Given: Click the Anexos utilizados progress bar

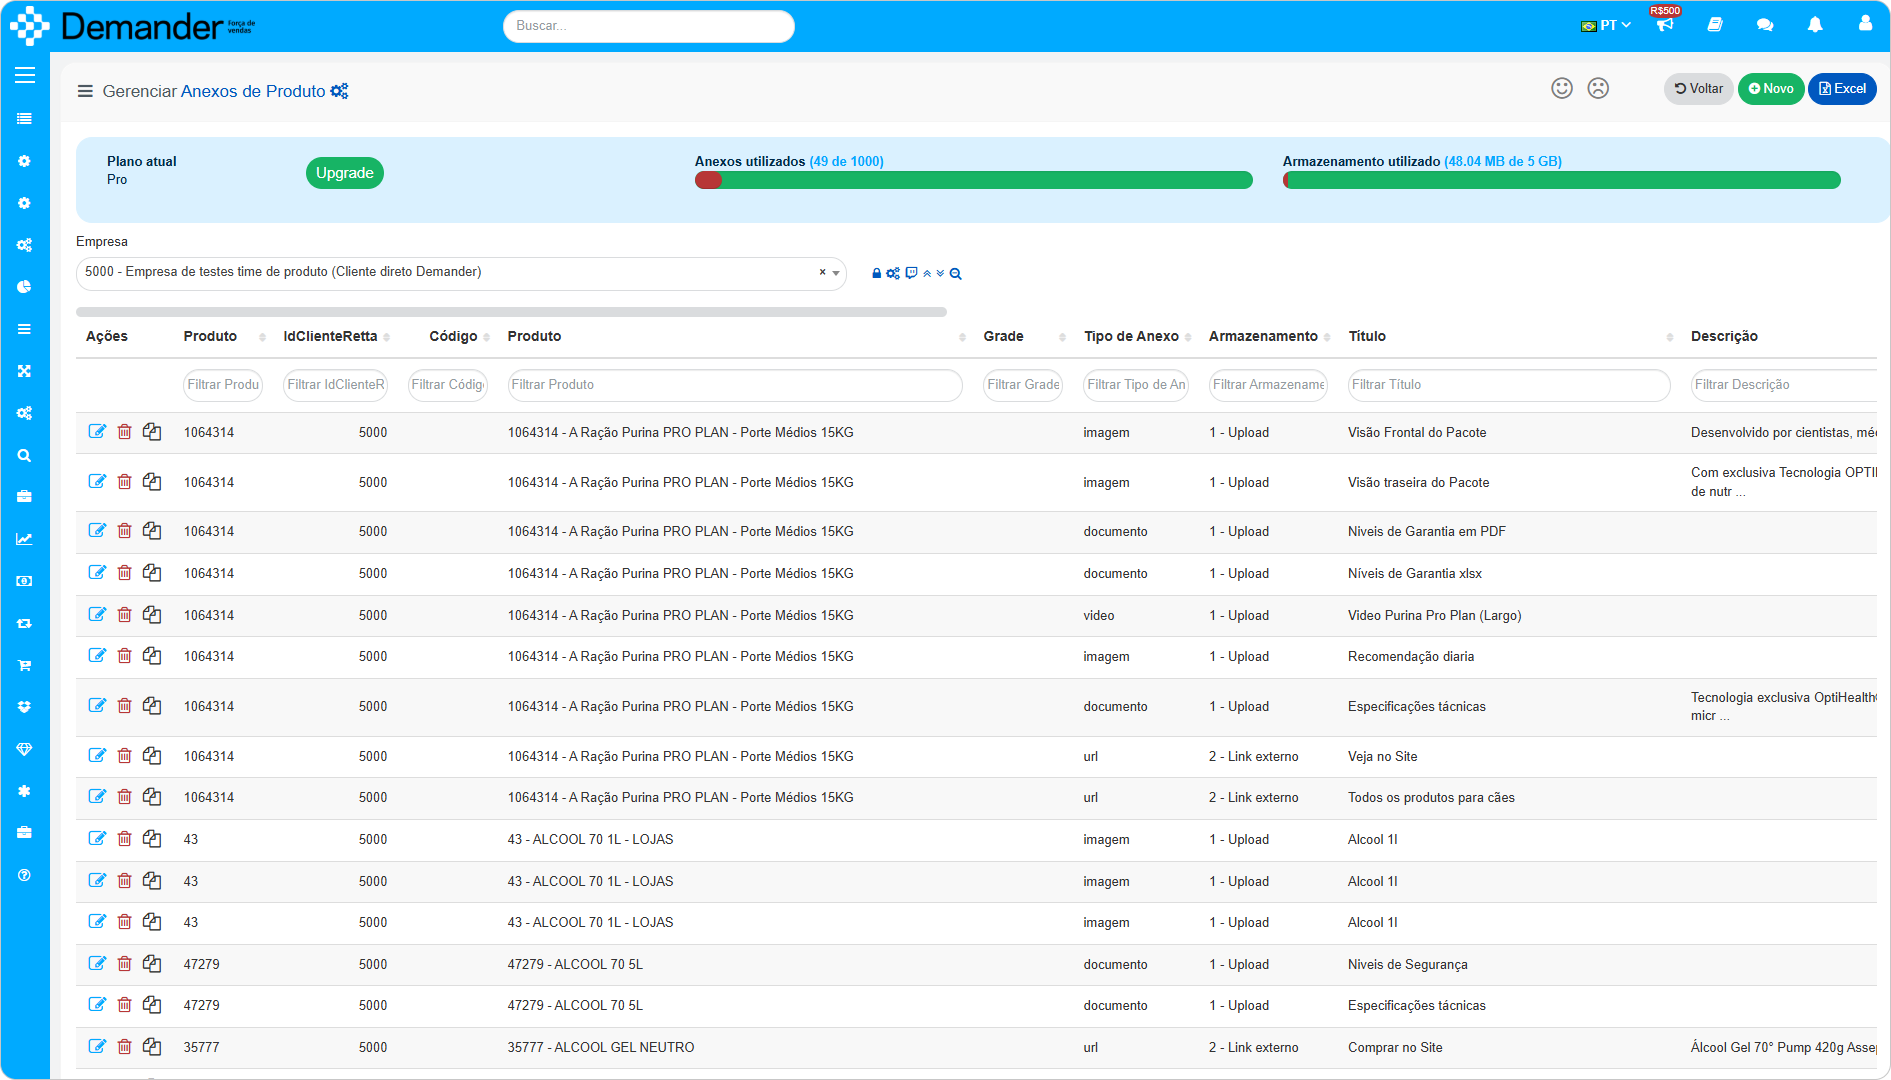Looking at the screenshot, I should click(x=974, y=180).
